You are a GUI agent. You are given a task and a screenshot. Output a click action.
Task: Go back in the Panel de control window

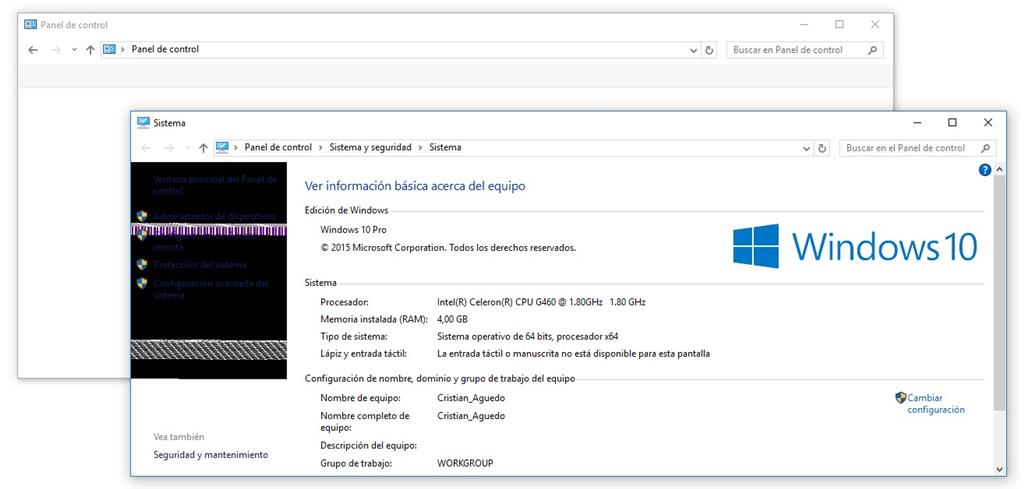[x=33, y=50]
